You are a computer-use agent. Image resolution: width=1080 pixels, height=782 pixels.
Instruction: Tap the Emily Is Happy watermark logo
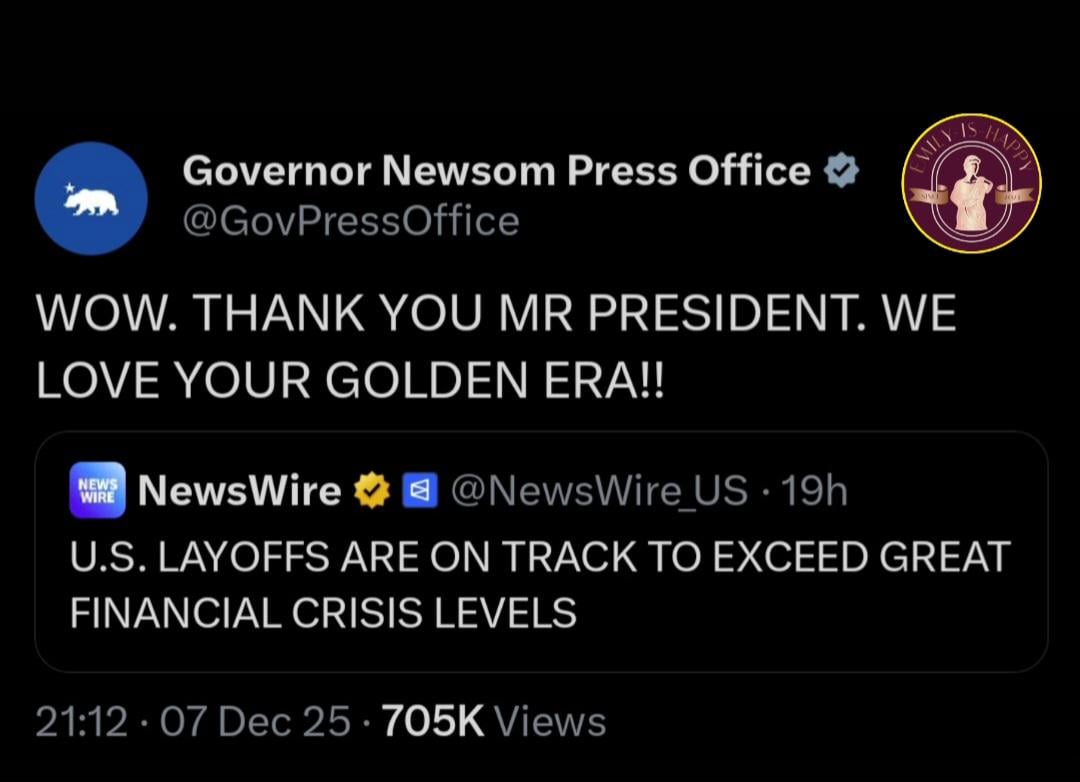pyautogui.click(x=971, y=183)
